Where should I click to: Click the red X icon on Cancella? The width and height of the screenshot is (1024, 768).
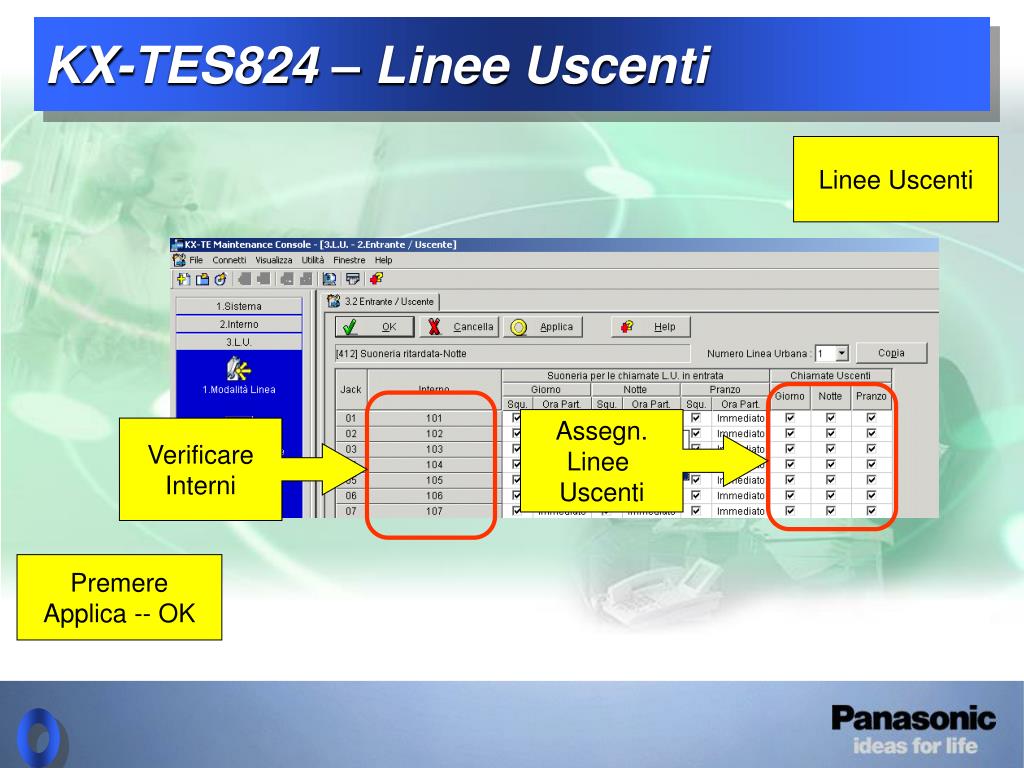434,327
